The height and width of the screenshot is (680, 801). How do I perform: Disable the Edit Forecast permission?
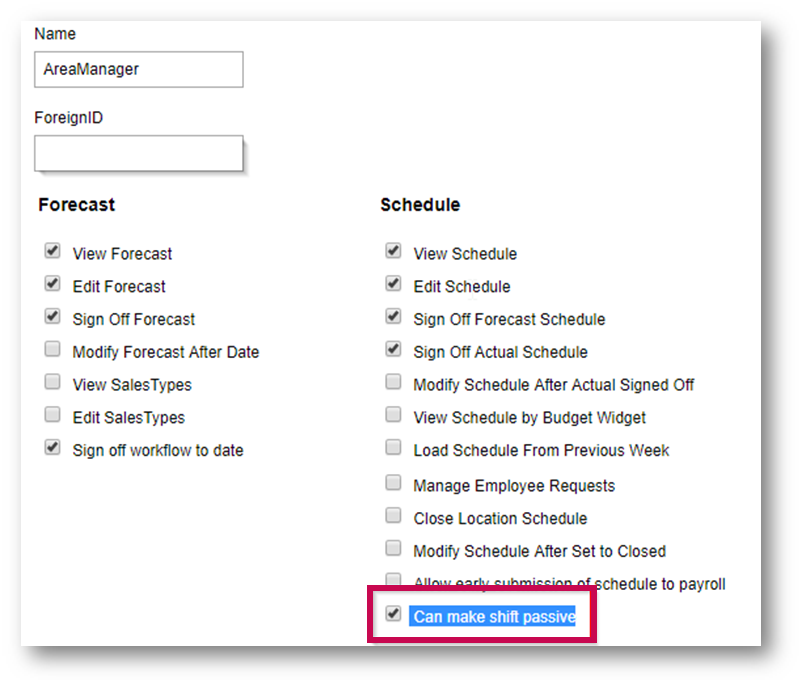pyautogui.click(x=52, y=284)
